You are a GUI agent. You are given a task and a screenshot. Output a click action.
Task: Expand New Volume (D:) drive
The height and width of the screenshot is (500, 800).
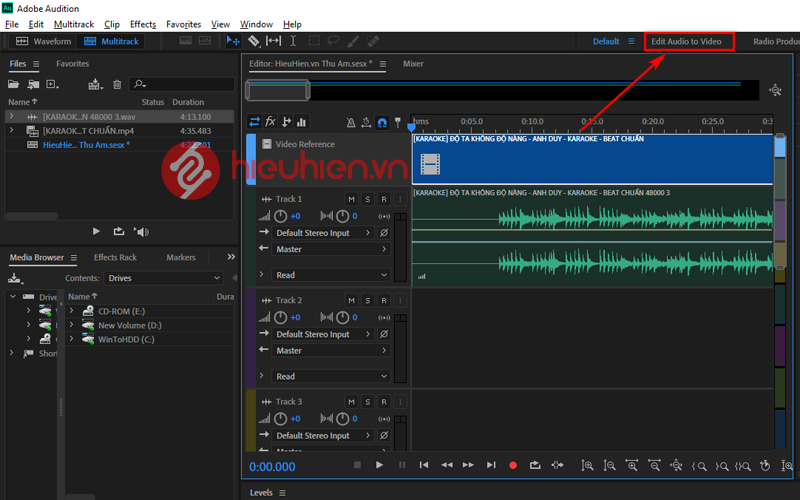(x=71, y=325)
